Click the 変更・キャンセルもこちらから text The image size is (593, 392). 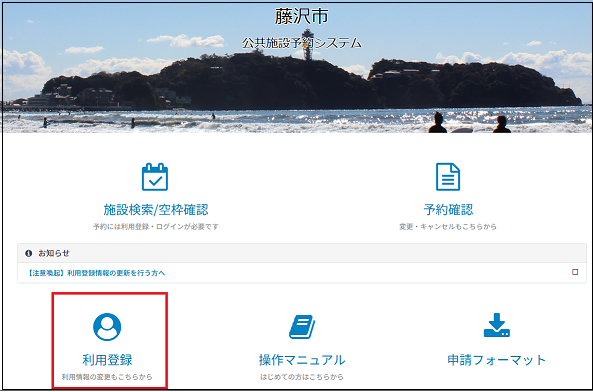point(448,227)
